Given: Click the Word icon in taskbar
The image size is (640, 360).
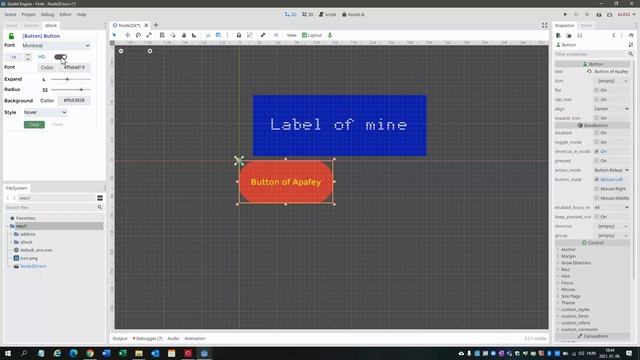Looking at the screenshot, I should click(106, 353).
